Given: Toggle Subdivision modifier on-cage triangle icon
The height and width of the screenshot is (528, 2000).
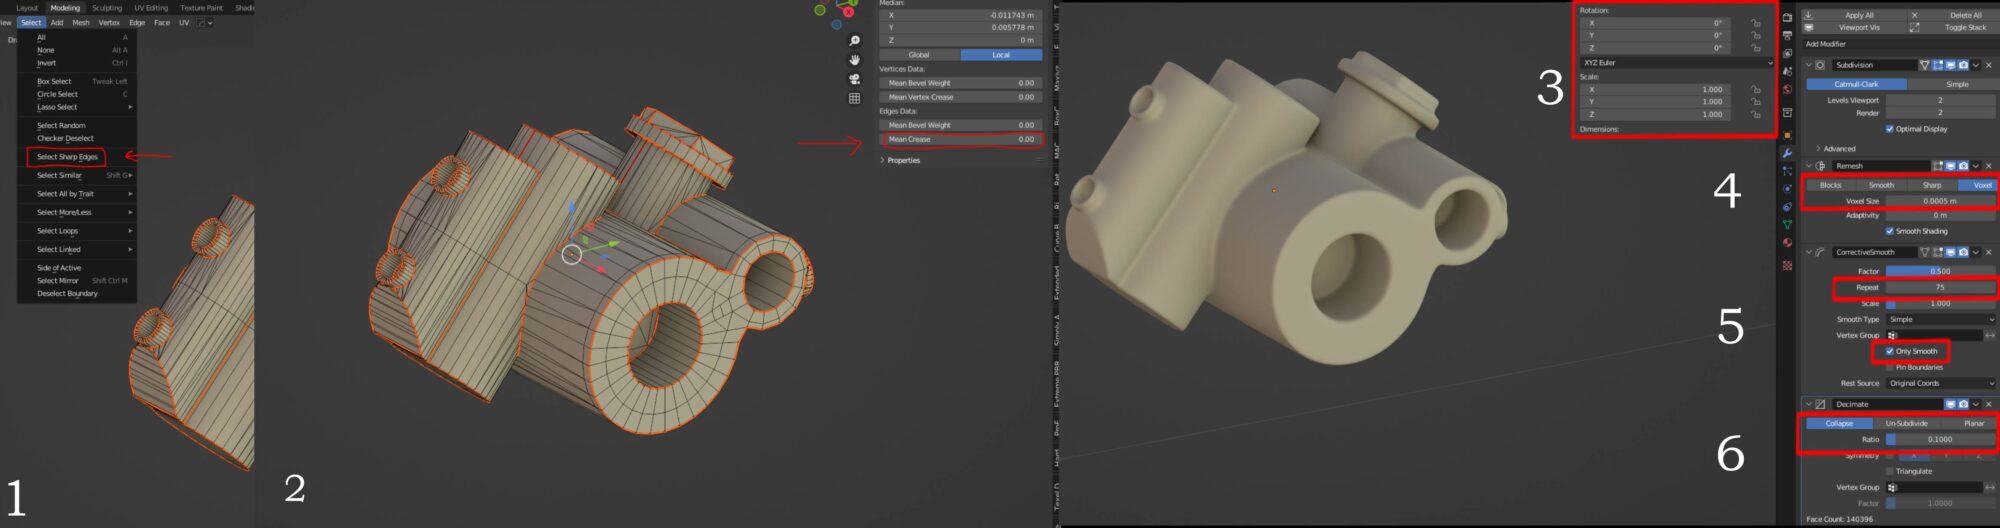Looking at the screenshot, I should pyautogui.click(x=1925, y=65).
